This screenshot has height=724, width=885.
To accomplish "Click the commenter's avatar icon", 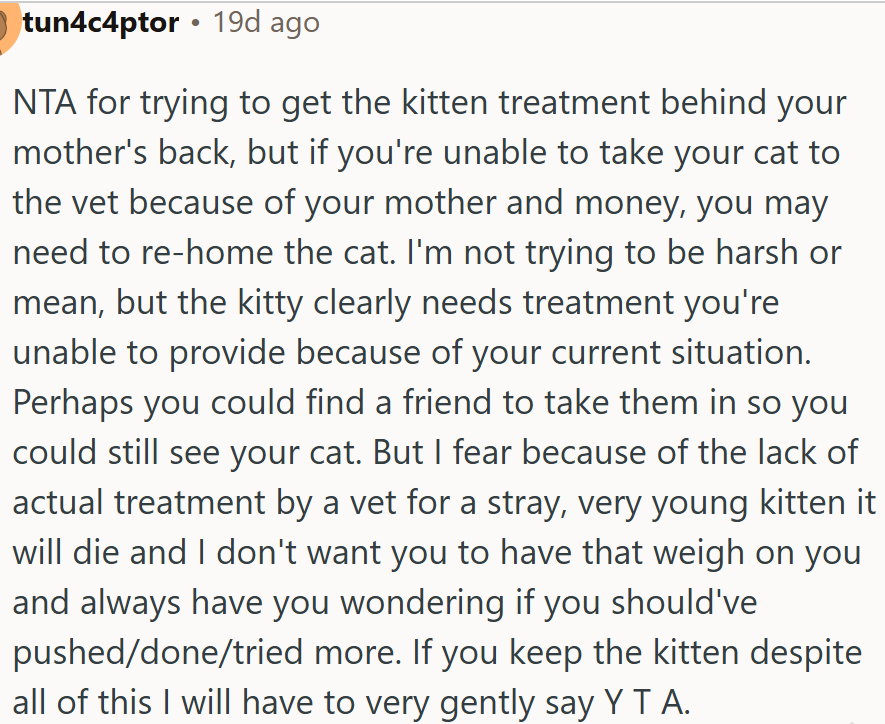I will [x=8, y=24].
